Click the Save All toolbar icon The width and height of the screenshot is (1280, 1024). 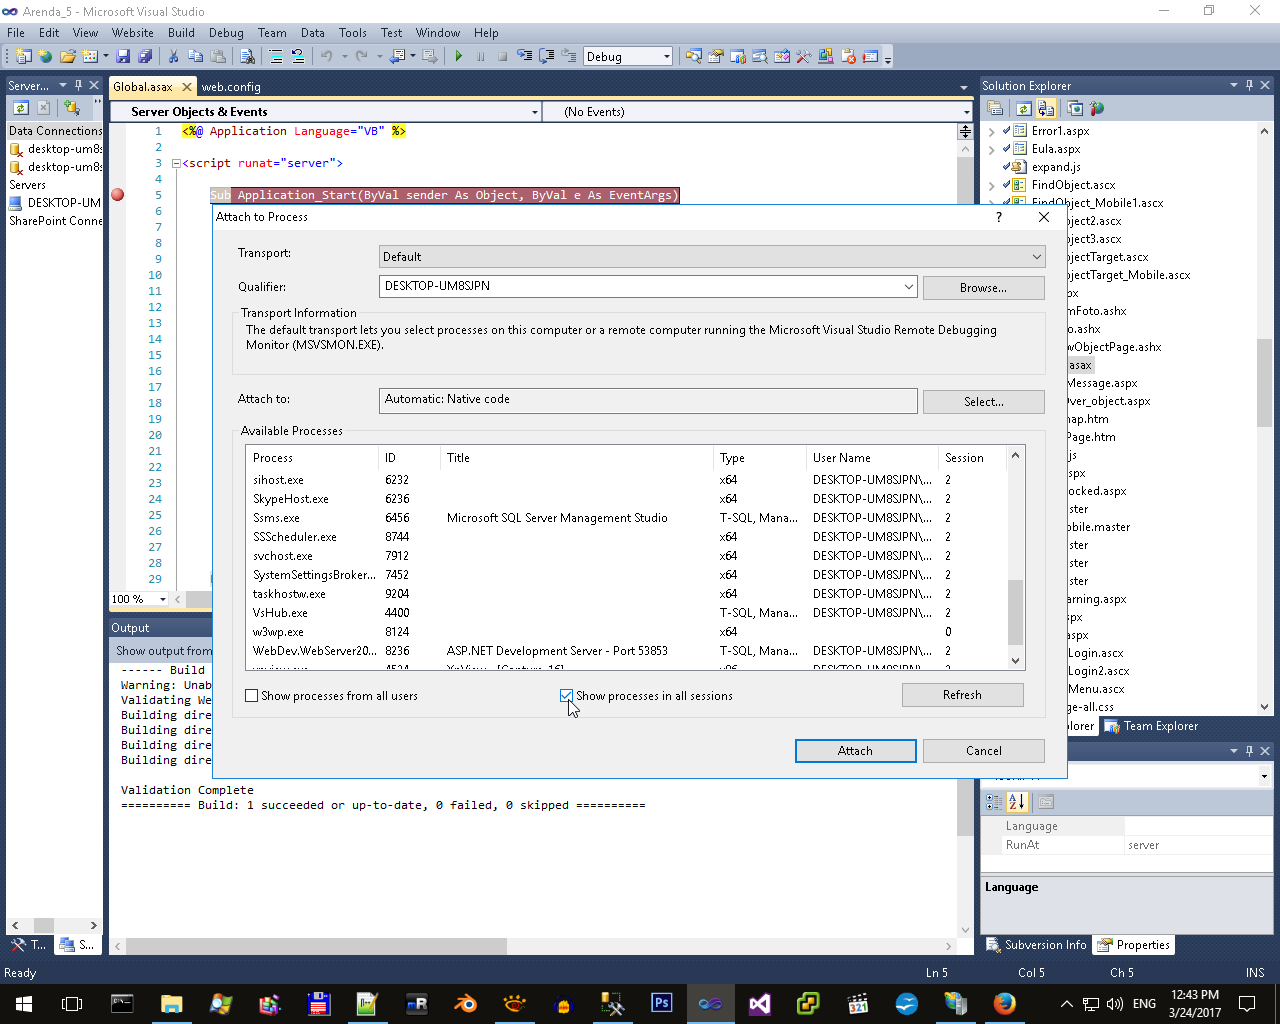[x=145, y=57]
